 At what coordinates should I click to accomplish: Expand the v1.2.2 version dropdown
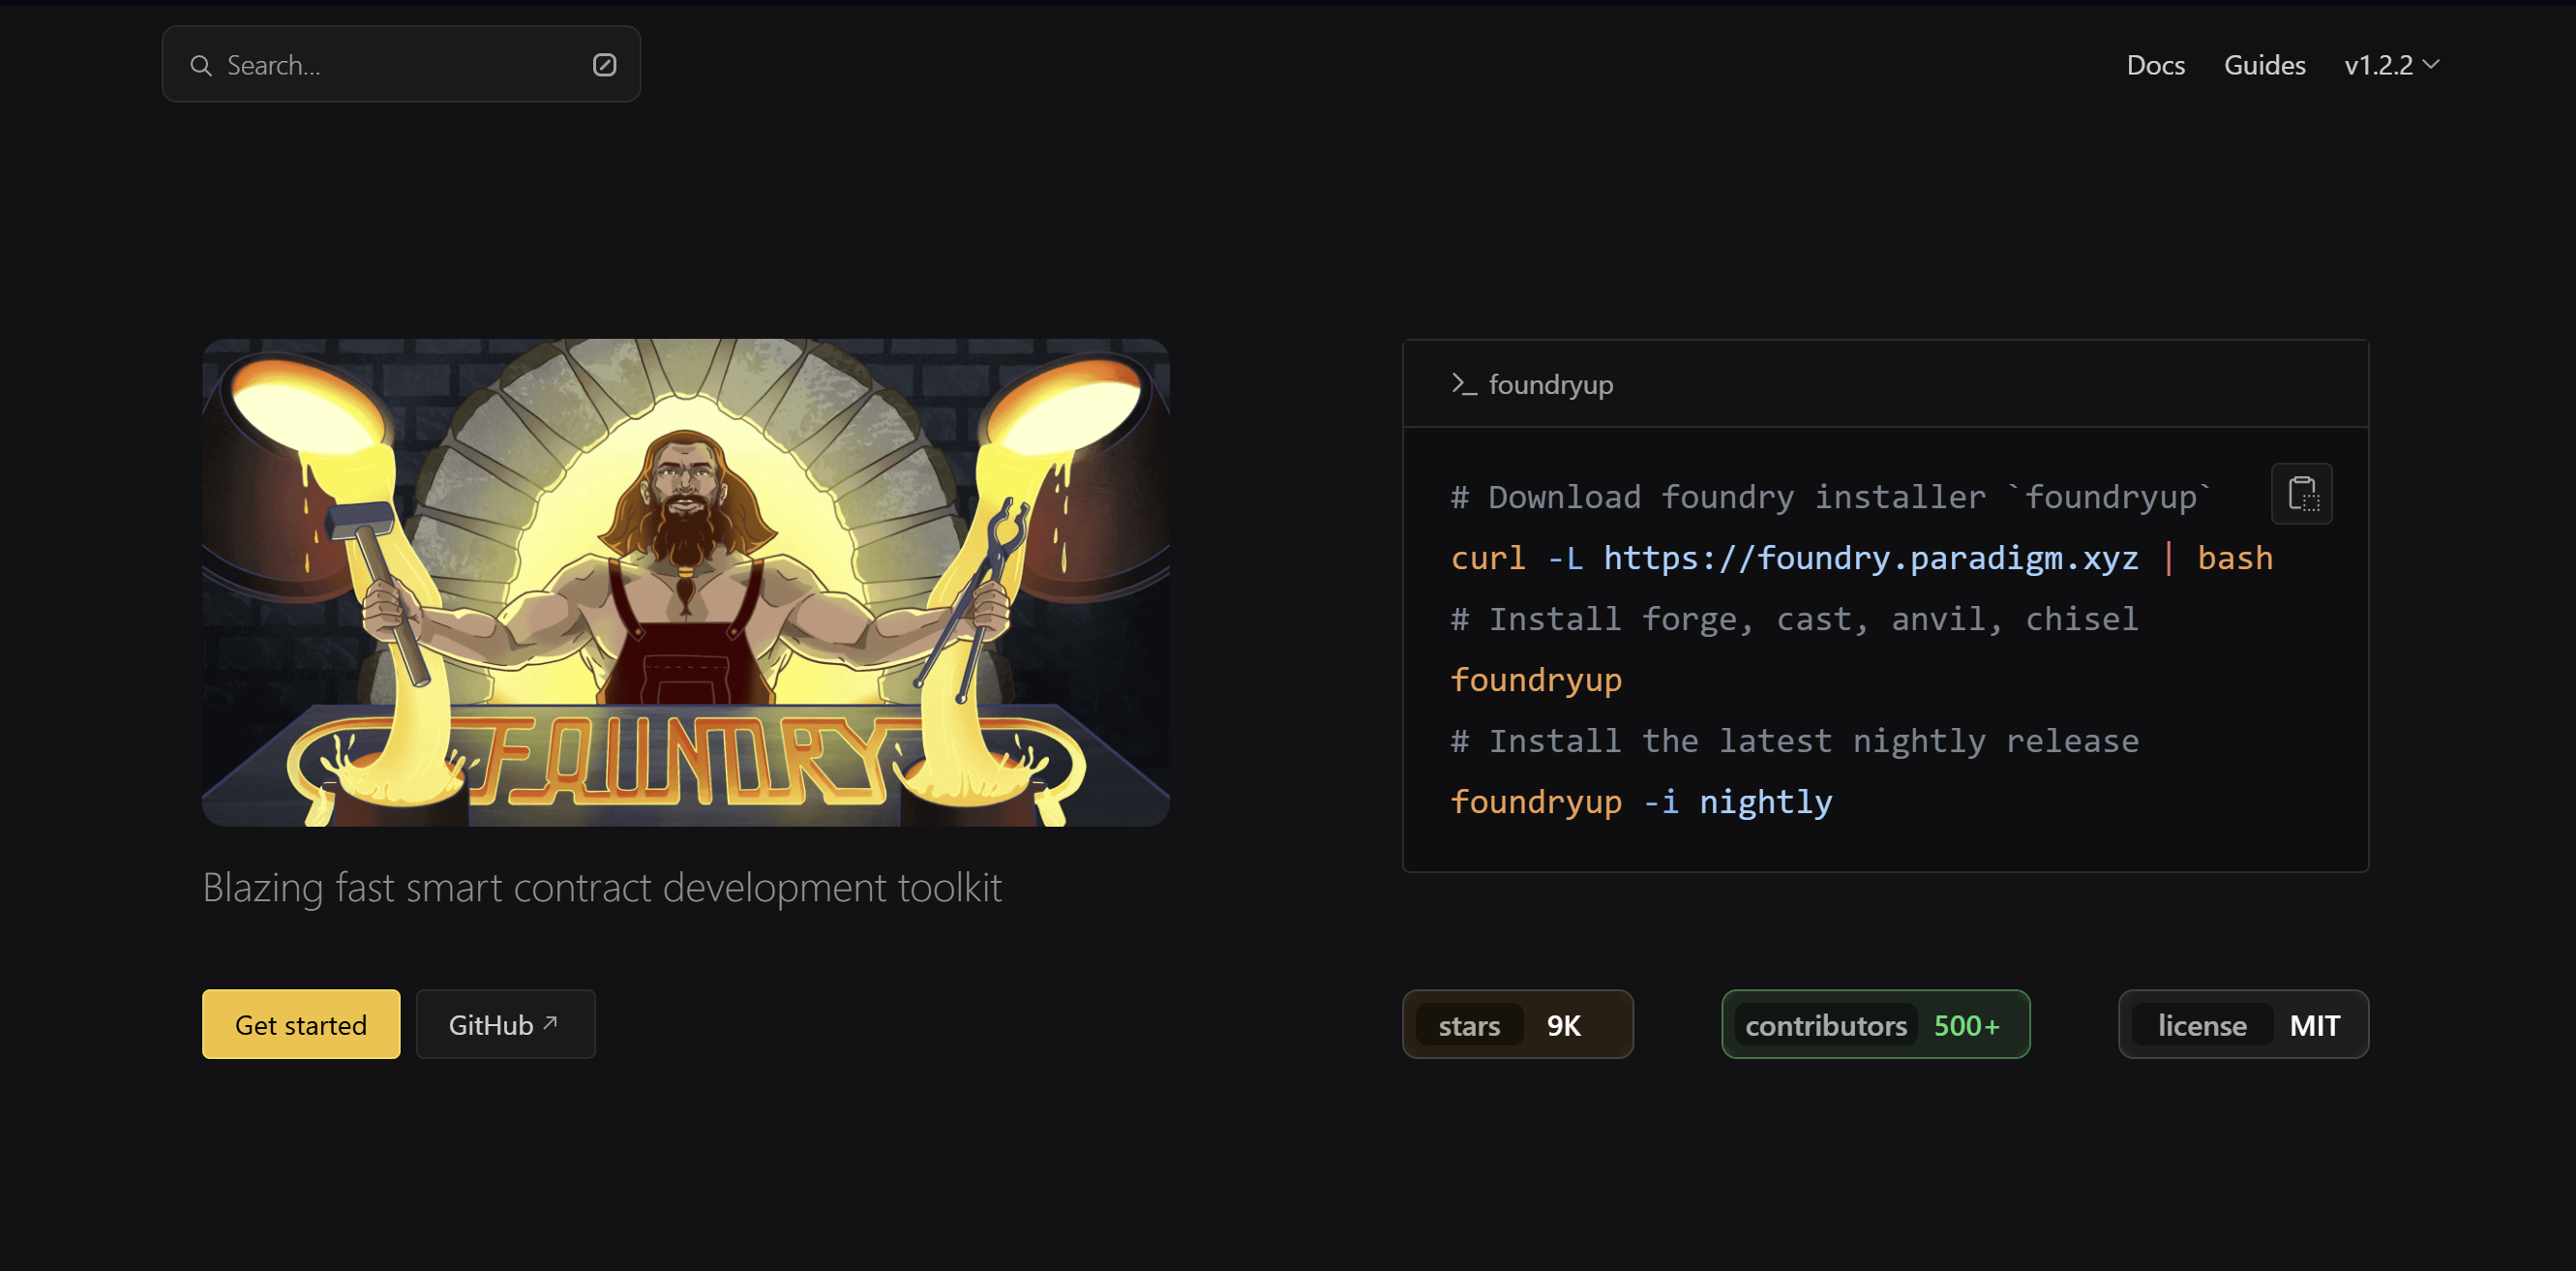(x=2392, y=65)
